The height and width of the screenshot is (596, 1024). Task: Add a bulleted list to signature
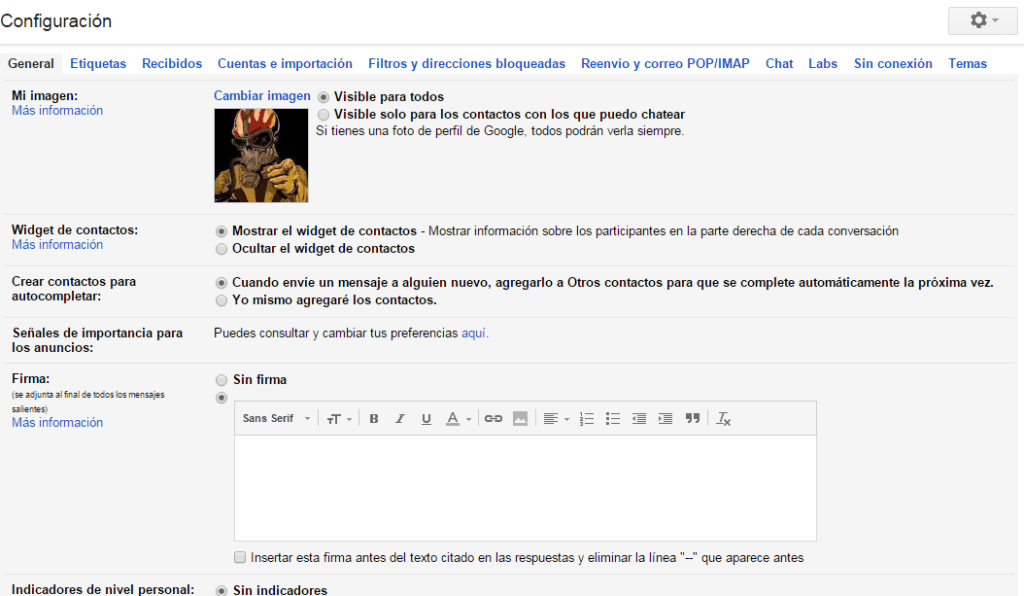click(613, 419)
